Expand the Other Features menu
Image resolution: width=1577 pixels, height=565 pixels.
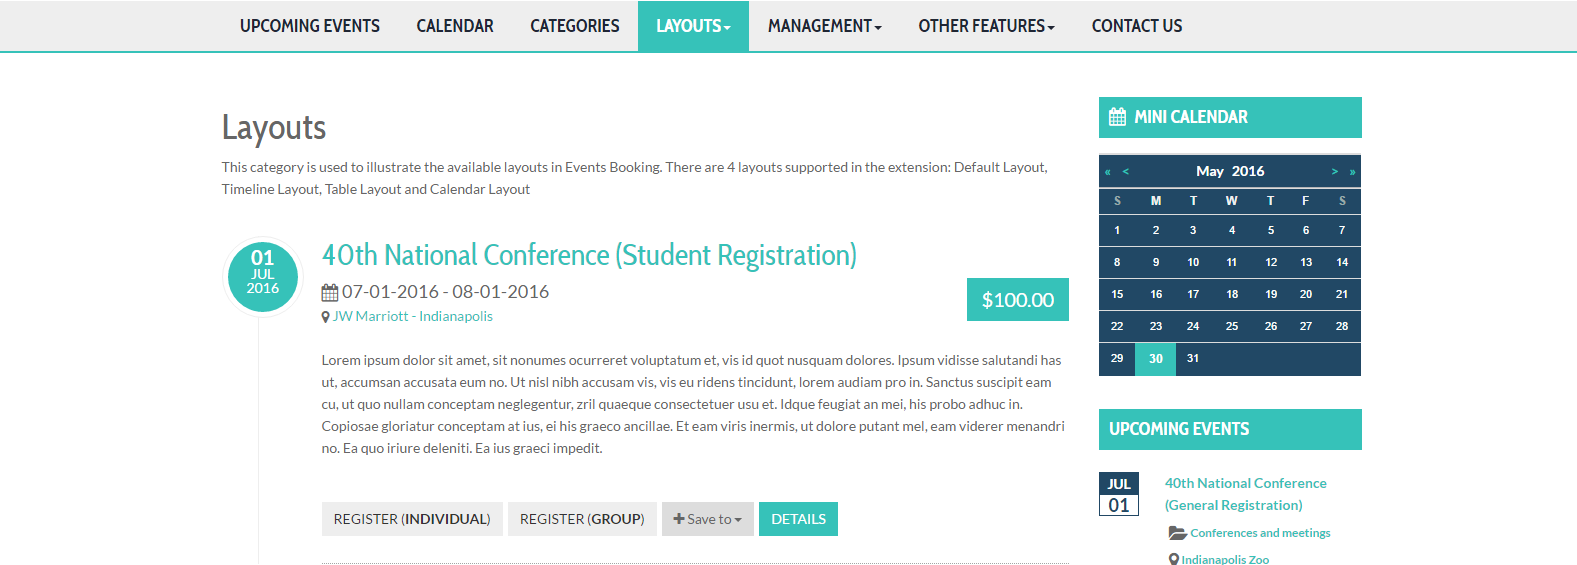coord(986,26)
